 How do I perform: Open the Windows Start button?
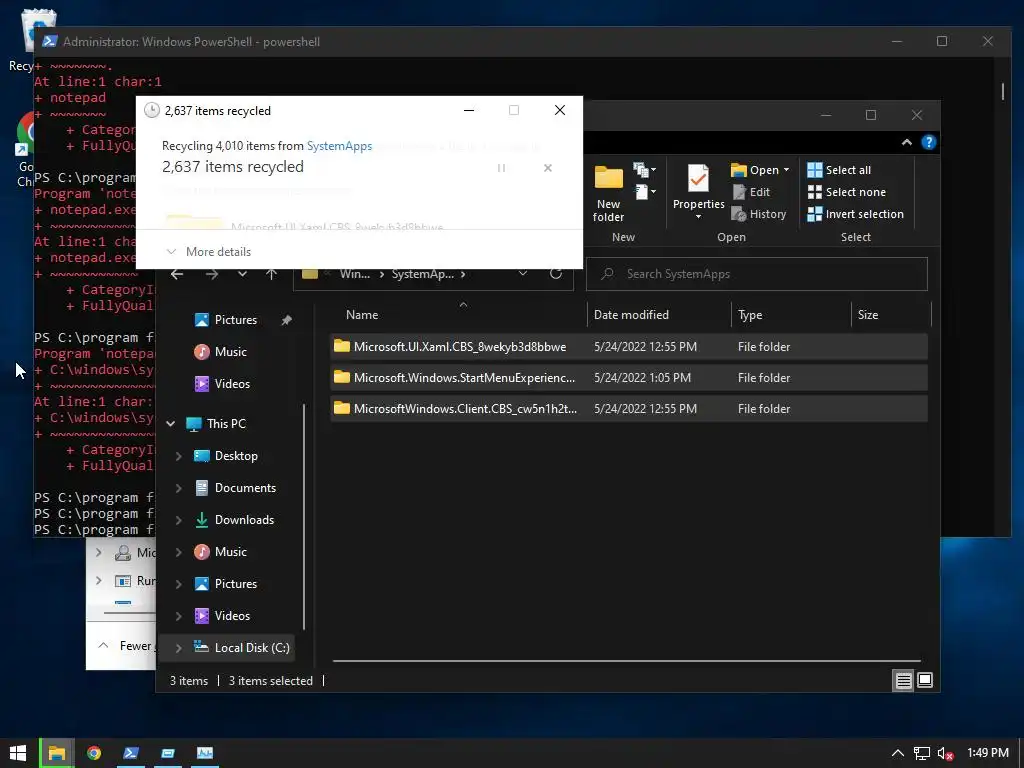click(x=18, y=753)
